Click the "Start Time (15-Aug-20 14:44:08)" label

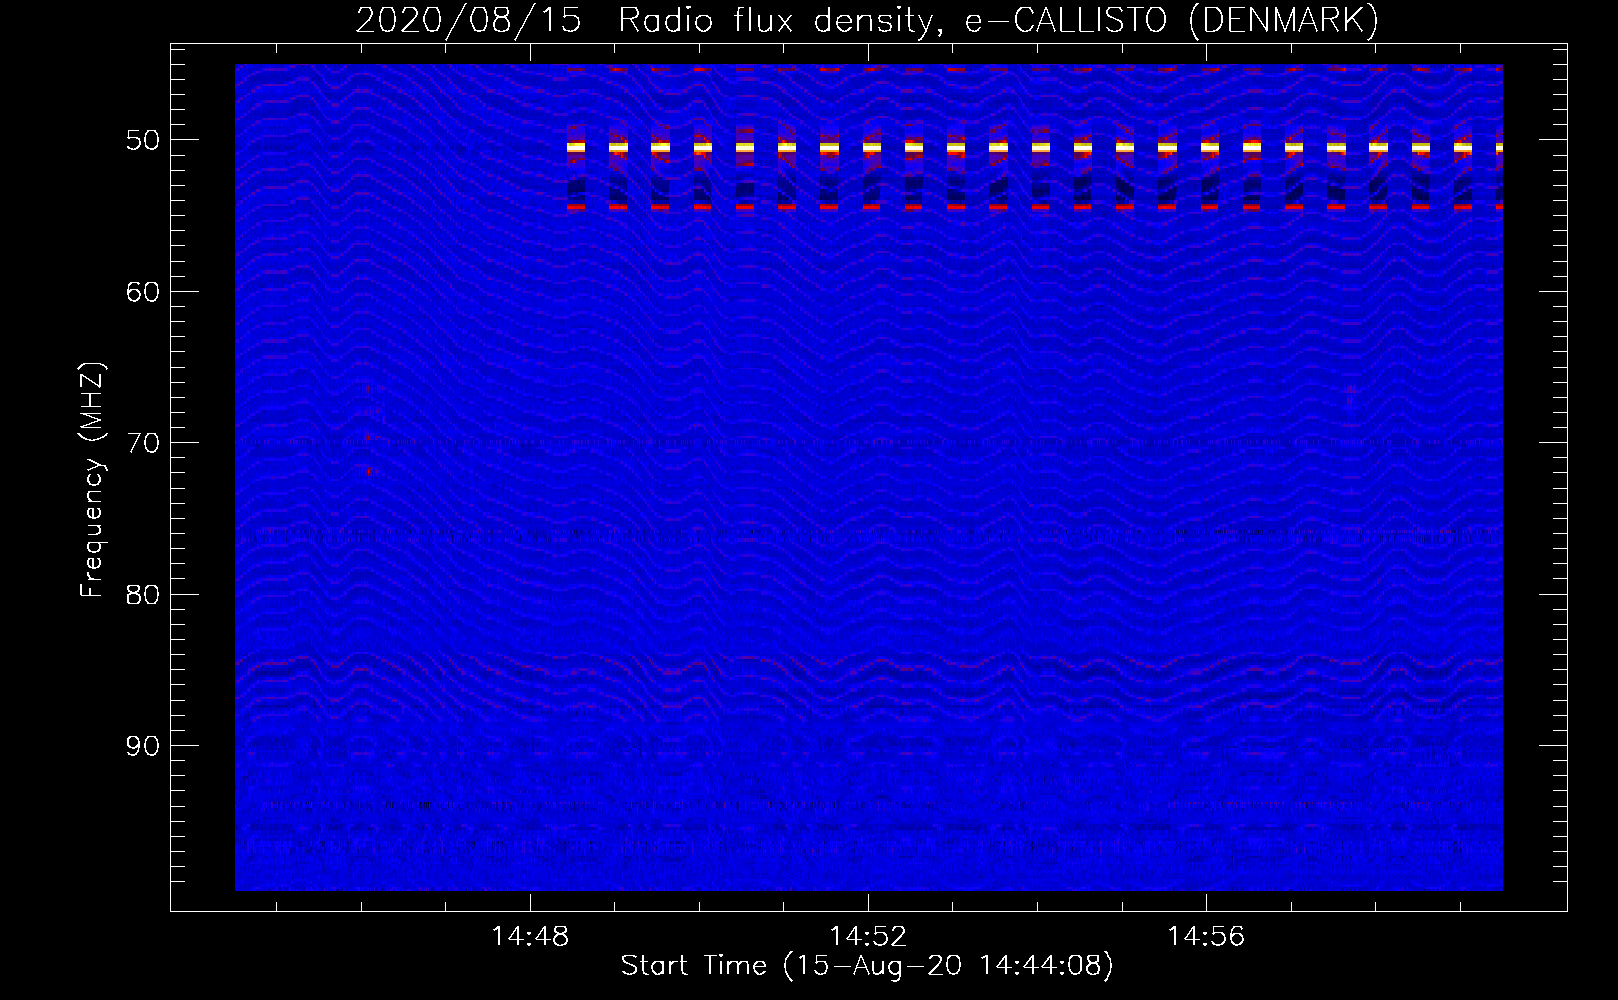(867, 966)
